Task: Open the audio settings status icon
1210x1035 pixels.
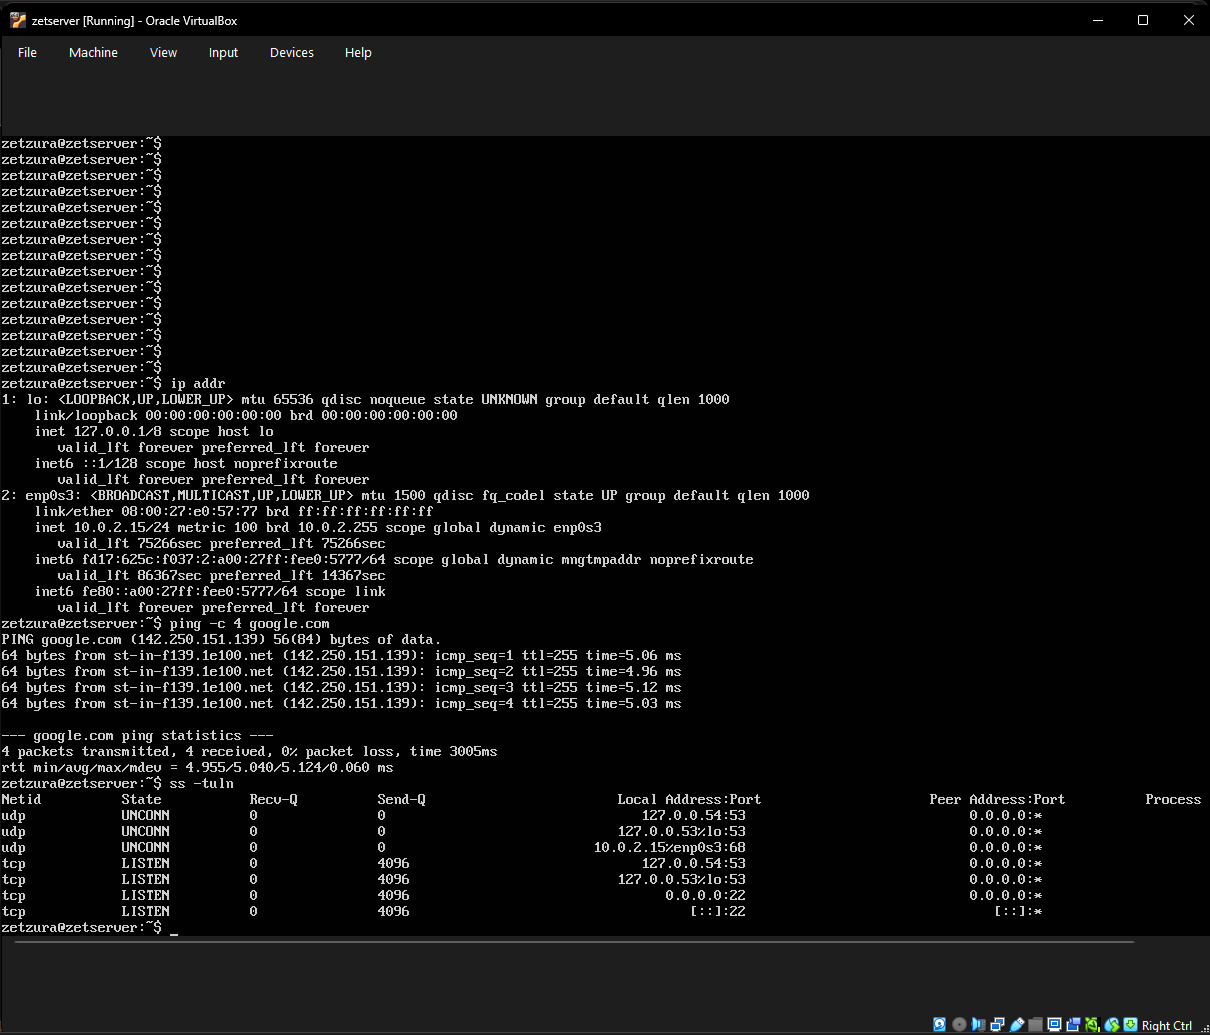Action: click(x=979, y=1025)
